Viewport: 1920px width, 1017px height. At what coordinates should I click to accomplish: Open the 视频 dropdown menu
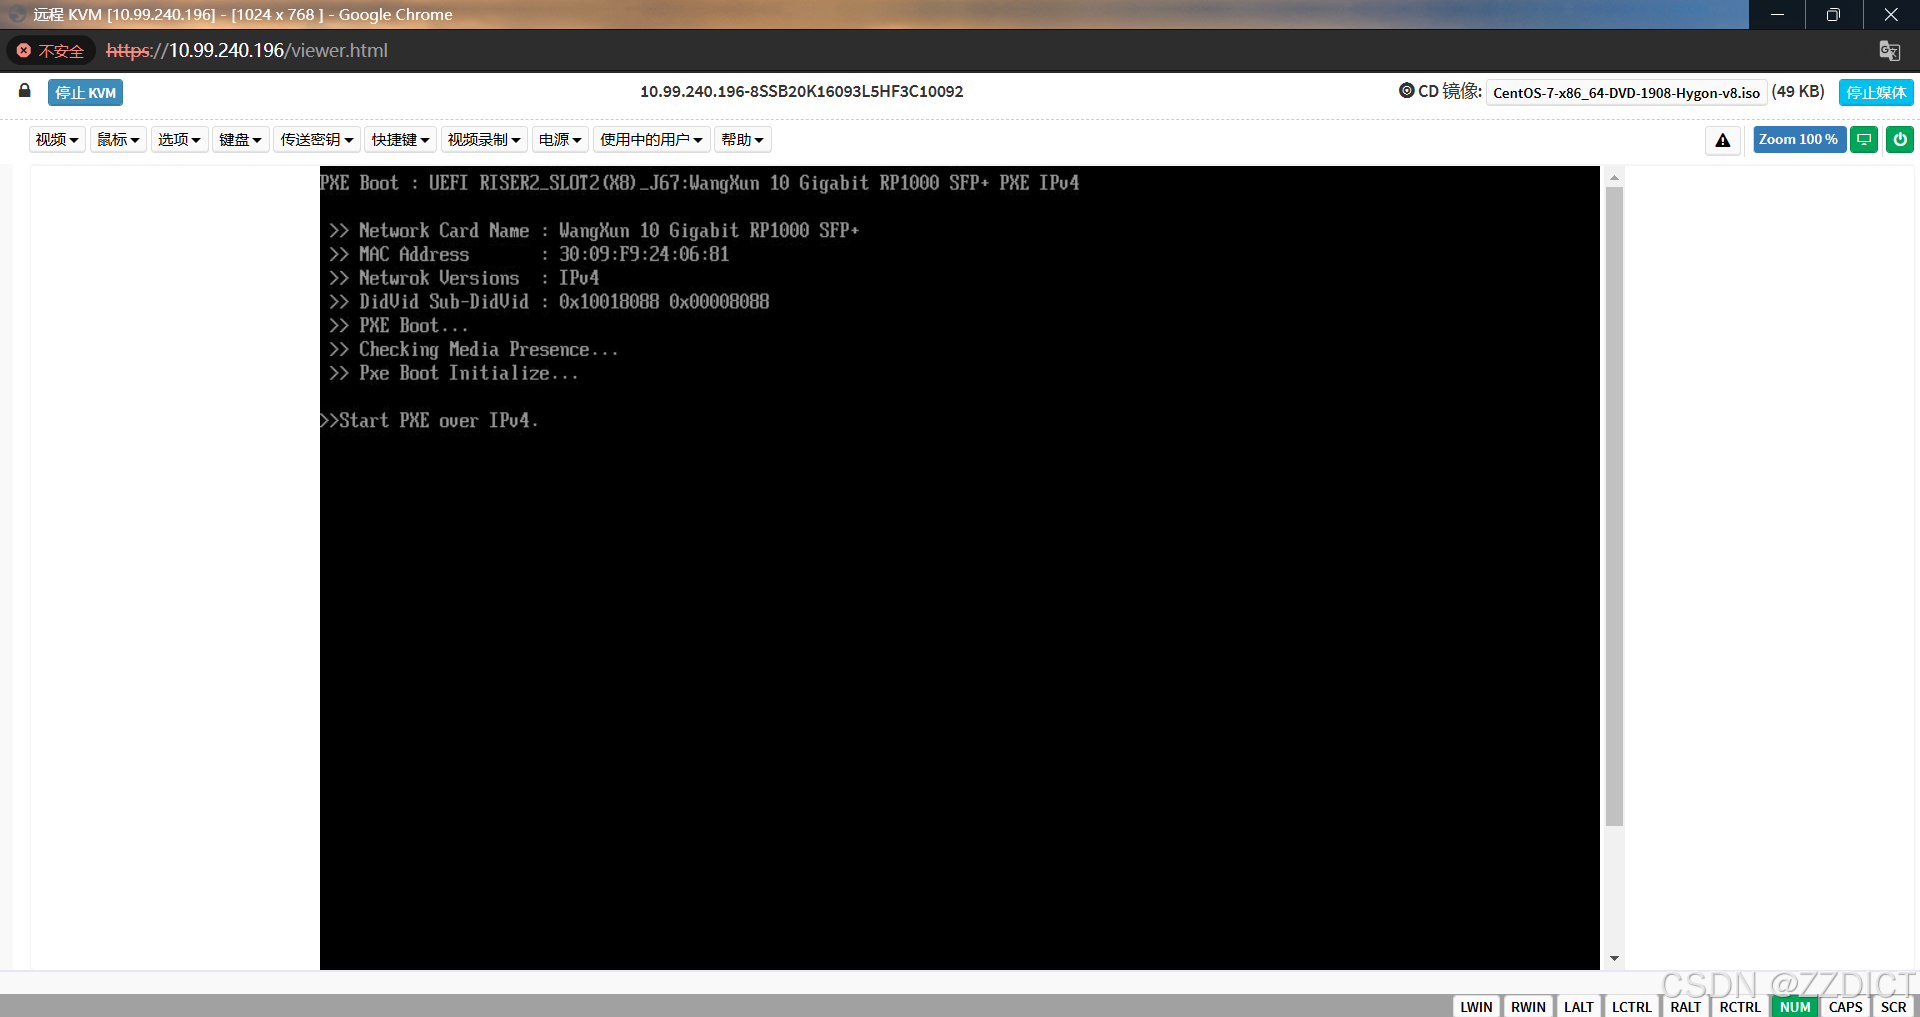click(57, 140)
